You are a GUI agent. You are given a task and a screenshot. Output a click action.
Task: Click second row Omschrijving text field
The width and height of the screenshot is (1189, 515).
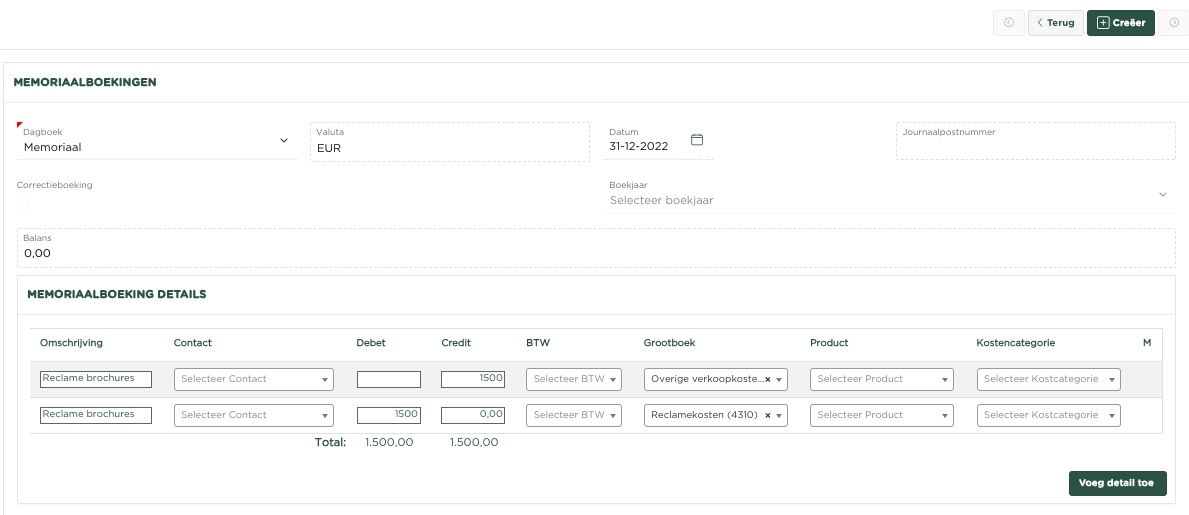96,415
